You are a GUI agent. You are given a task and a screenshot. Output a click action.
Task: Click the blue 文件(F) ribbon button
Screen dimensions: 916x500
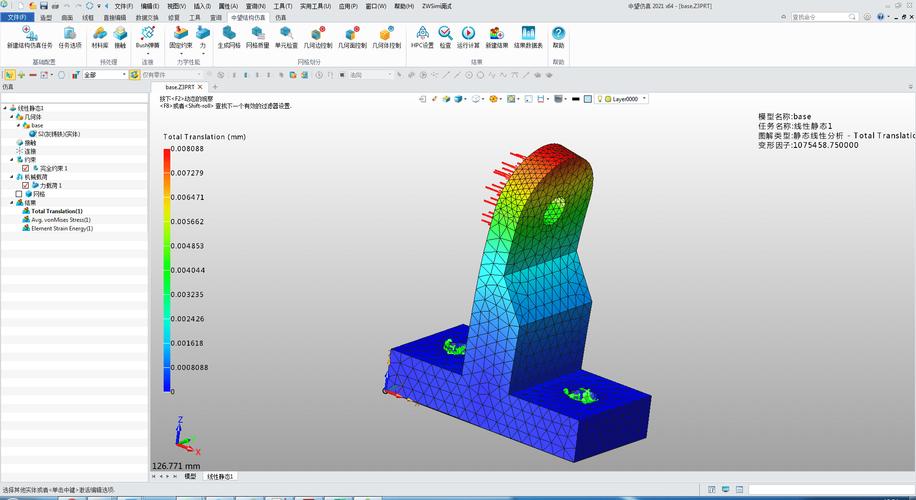[x=17, y=18]
